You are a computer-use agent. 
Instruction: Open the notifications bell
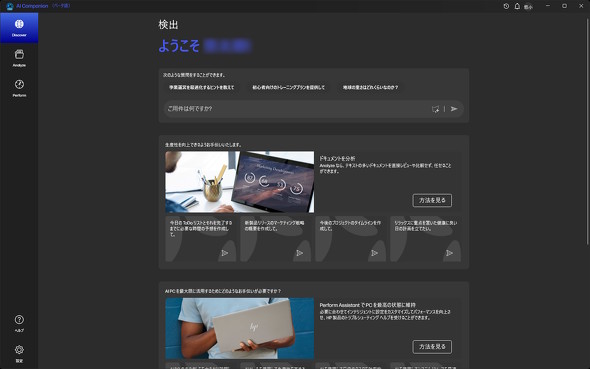(517, 6)
